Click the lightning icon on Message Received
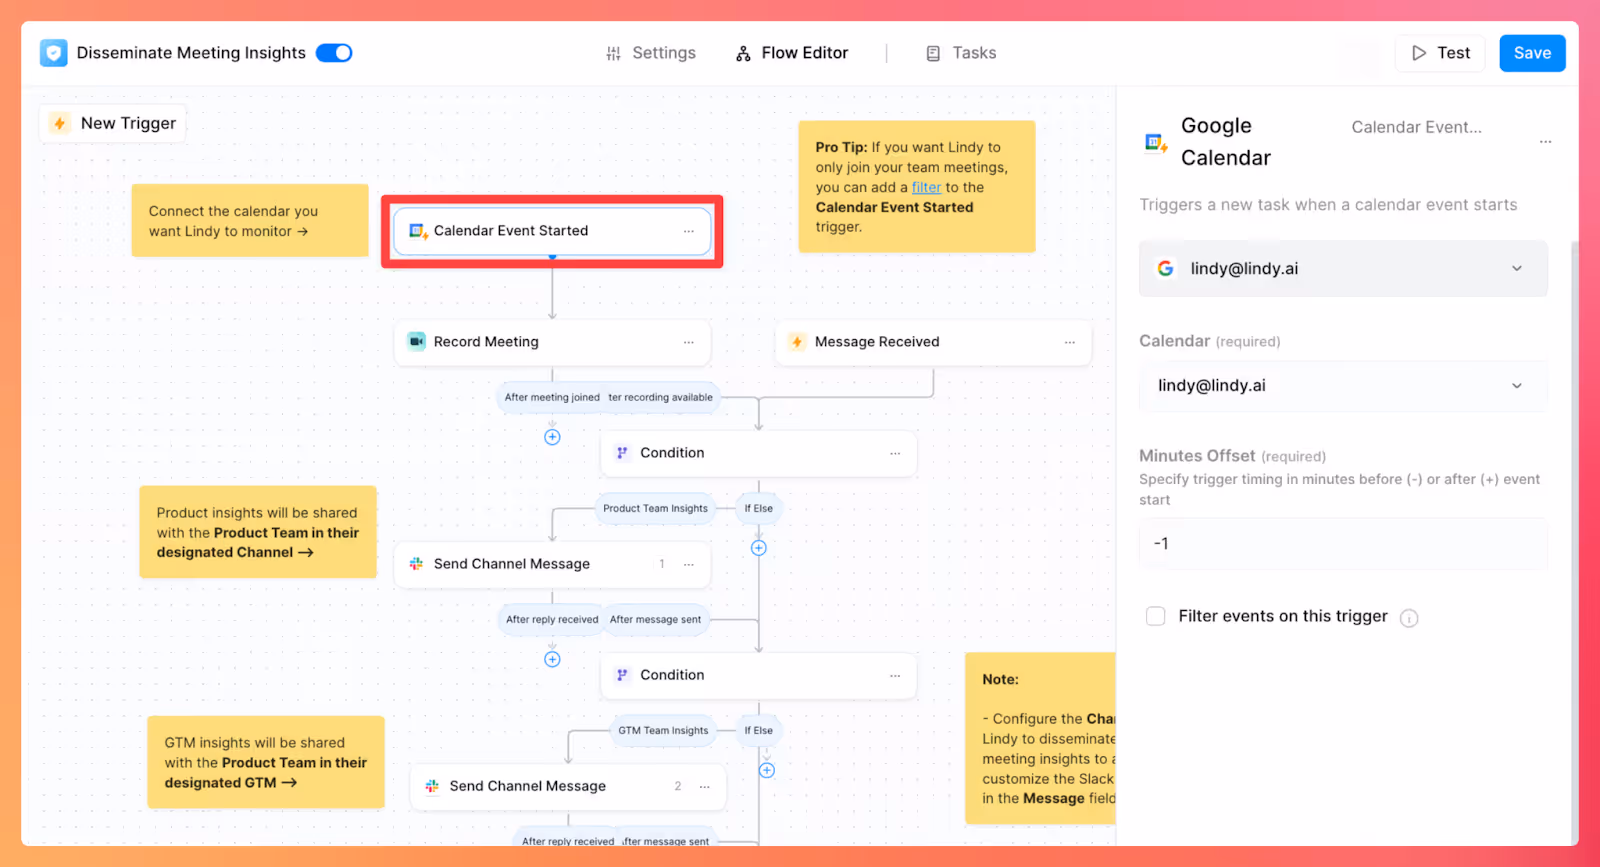This screenshot has height=867, width=1600. 797,342
